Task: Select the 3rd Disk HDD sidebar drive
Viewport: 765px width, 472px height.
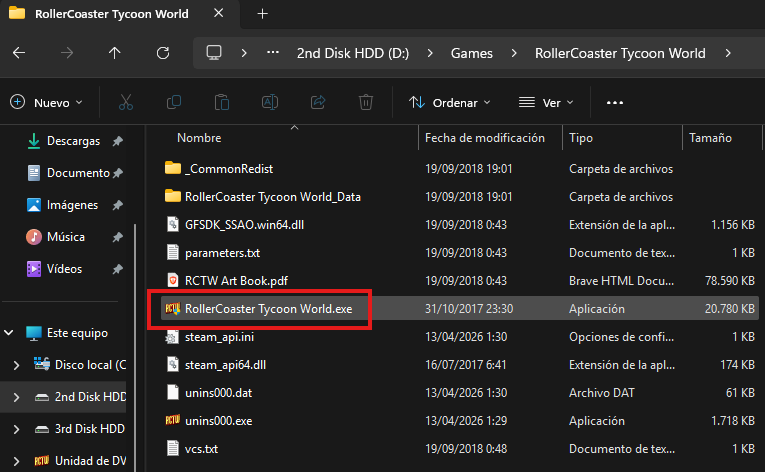Action: 81,429
